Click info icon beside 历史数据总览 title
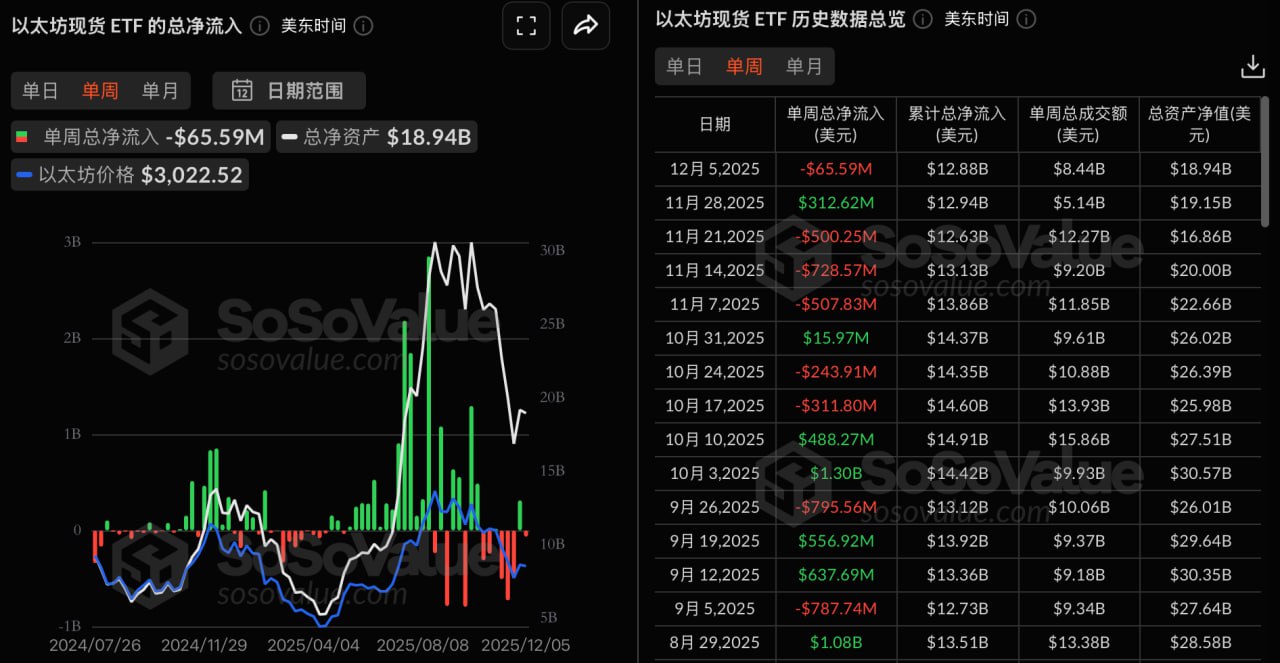Screen dimensions: 1280x663 click(923, 19)
